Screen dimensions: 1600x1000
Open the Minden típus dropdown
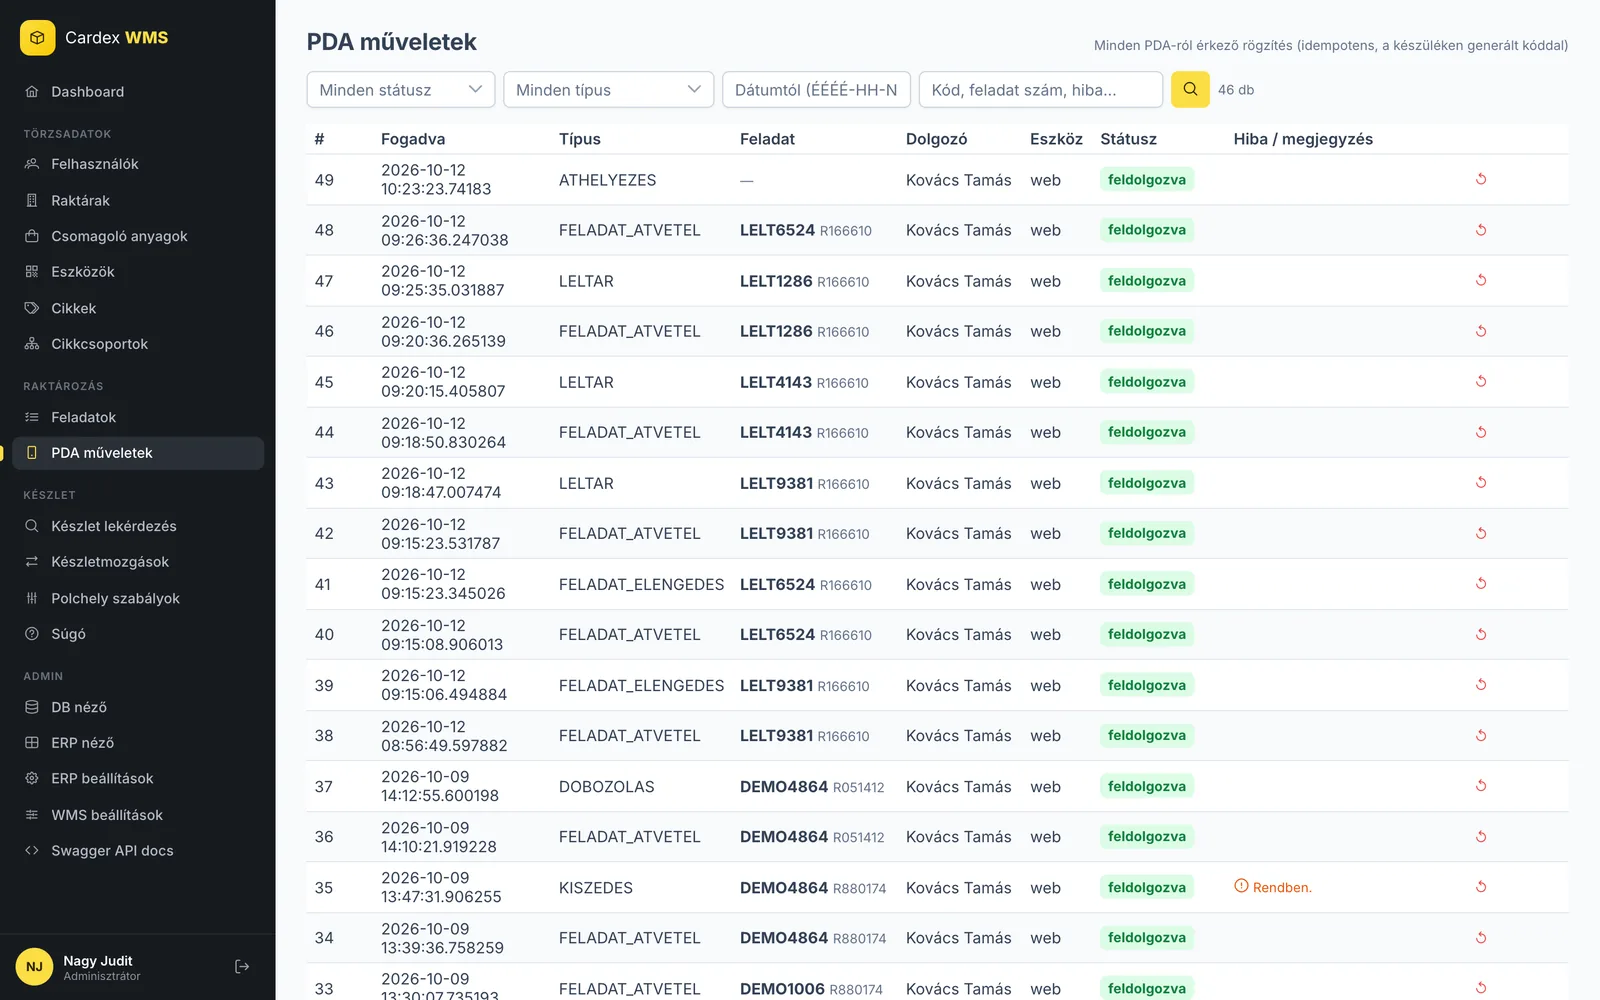click(x=608, y=89)
